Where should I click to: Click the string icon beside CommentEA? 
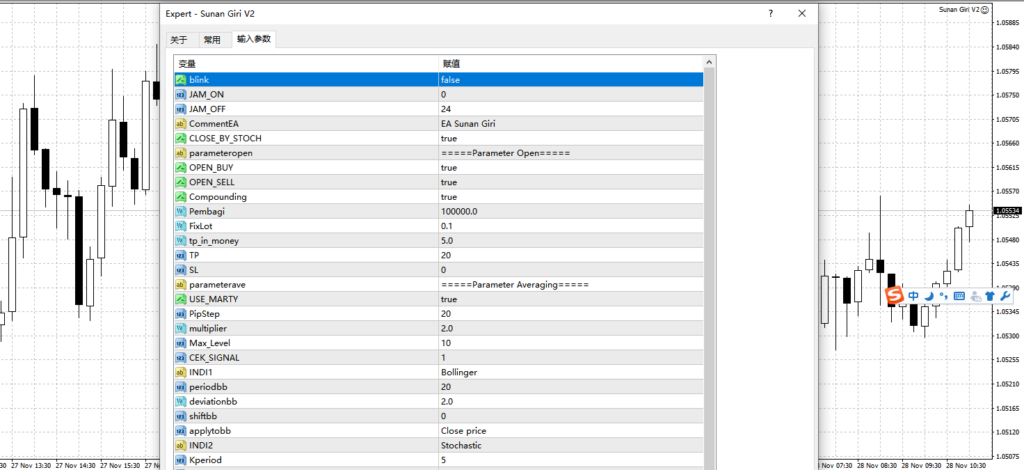click(181, 124)
